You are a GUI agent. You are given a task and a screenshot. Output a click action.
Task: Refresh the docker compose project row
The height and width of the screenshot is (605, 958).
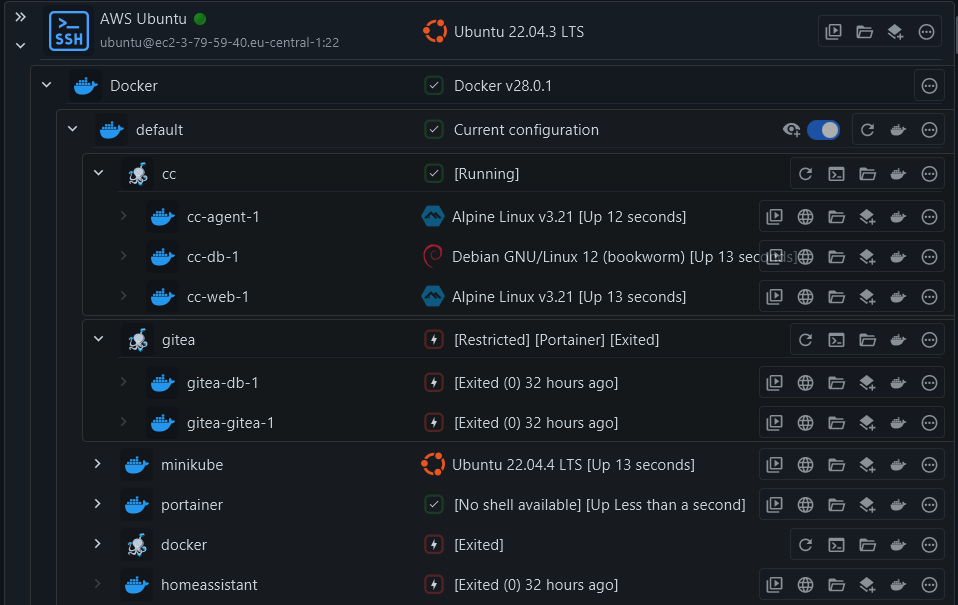click(805, 545)
